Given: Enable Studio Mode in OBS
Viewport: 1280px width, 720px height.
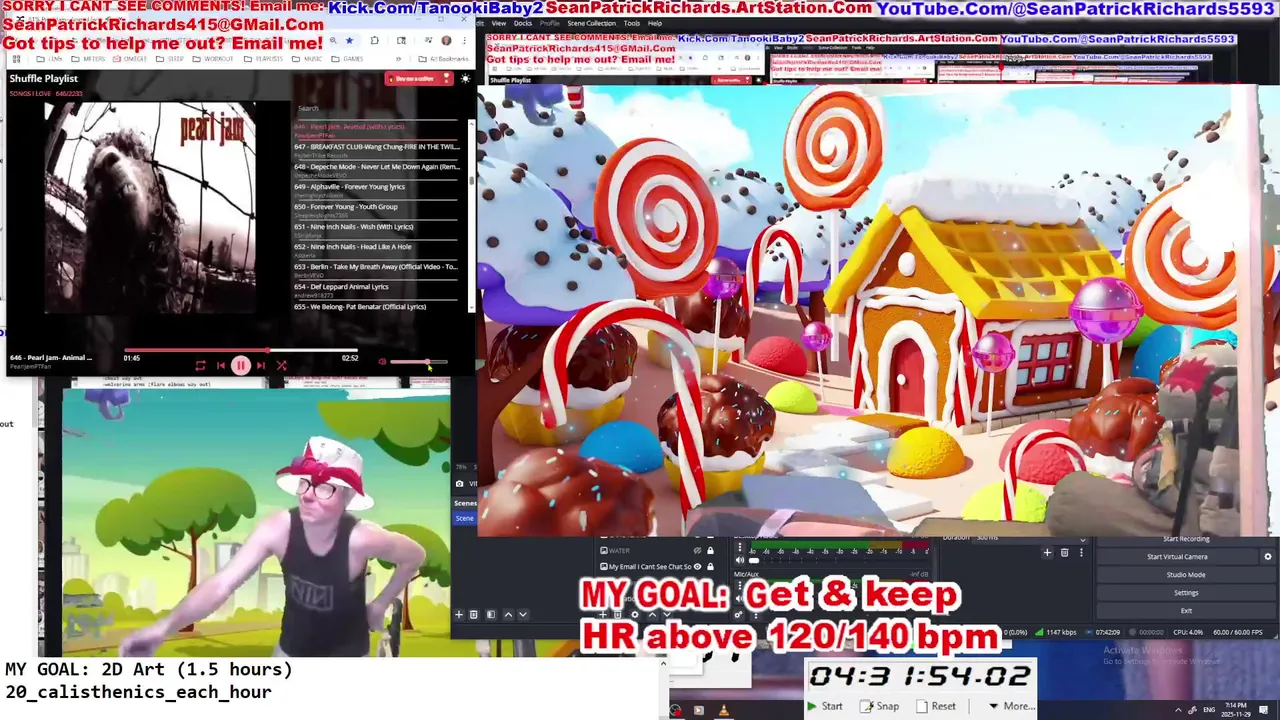Looking at the screenshot, I should (x=1186, y=575).
